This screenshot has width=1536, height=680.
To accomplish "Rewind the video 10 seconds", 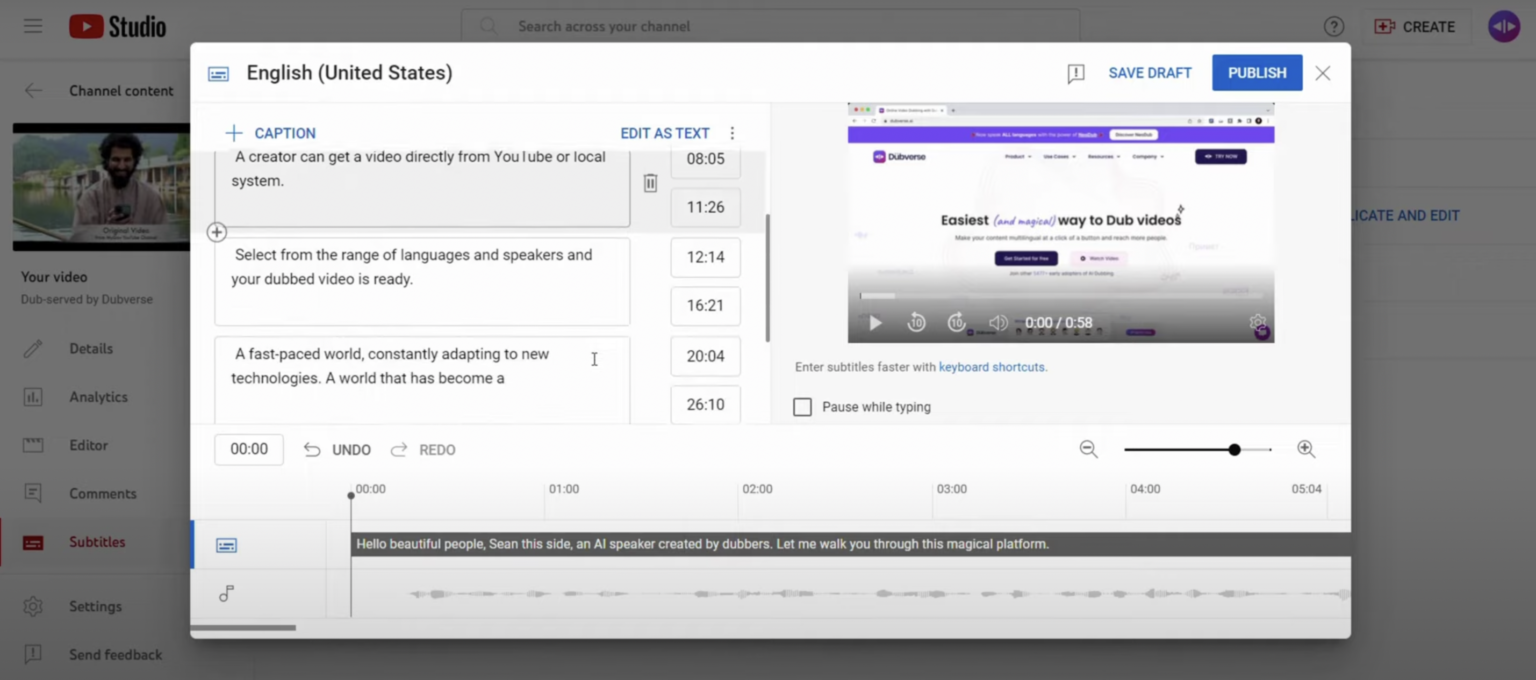I will (x=916, y=322).
